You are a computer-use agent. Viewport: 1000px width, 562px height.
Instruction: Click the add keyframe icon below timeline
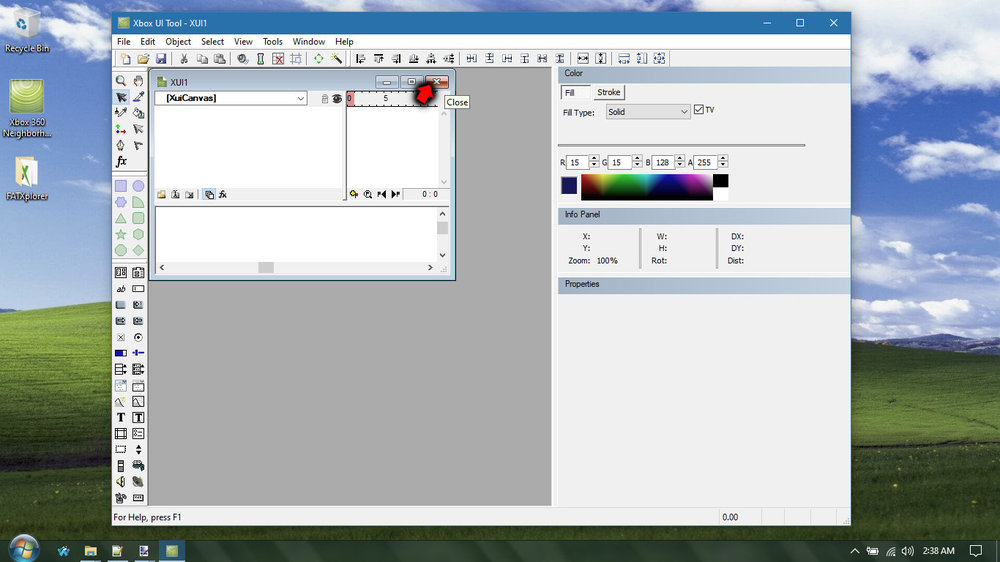(x=354, y=194)
